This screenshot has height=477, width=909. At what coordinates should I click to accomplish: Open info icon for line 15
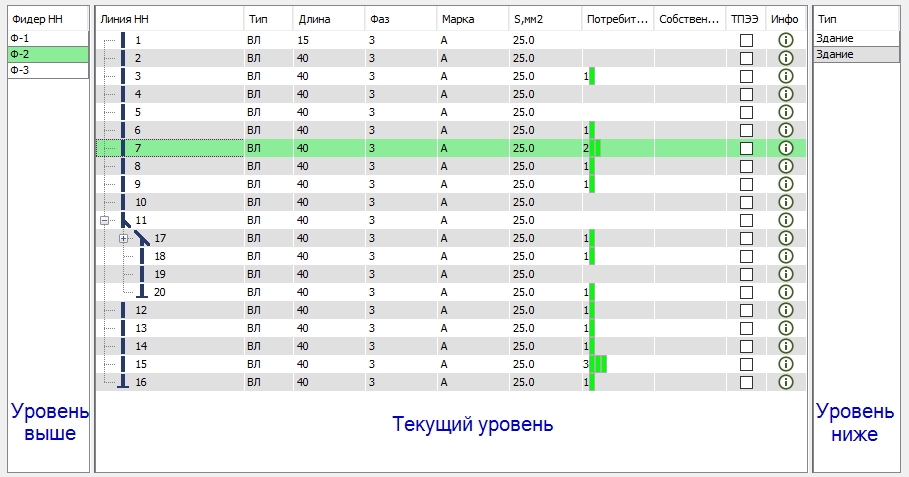pyautogui.click(x=786, y=363)
